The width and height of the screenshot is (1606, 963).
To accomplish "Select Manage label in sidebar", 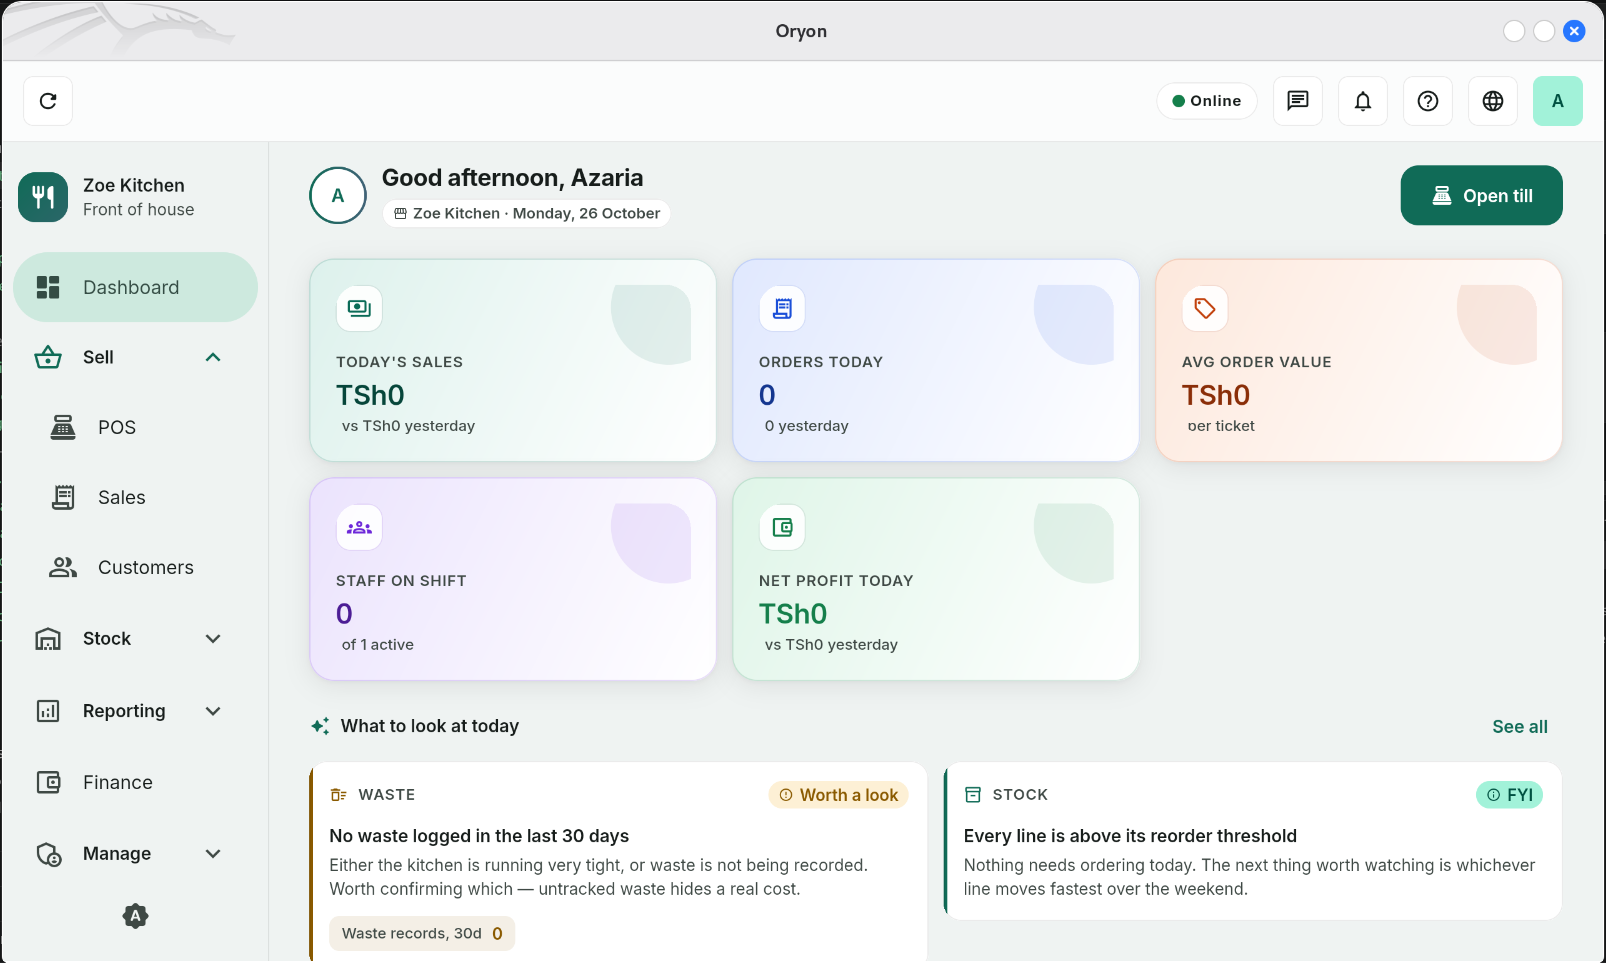I will (117, 853).
